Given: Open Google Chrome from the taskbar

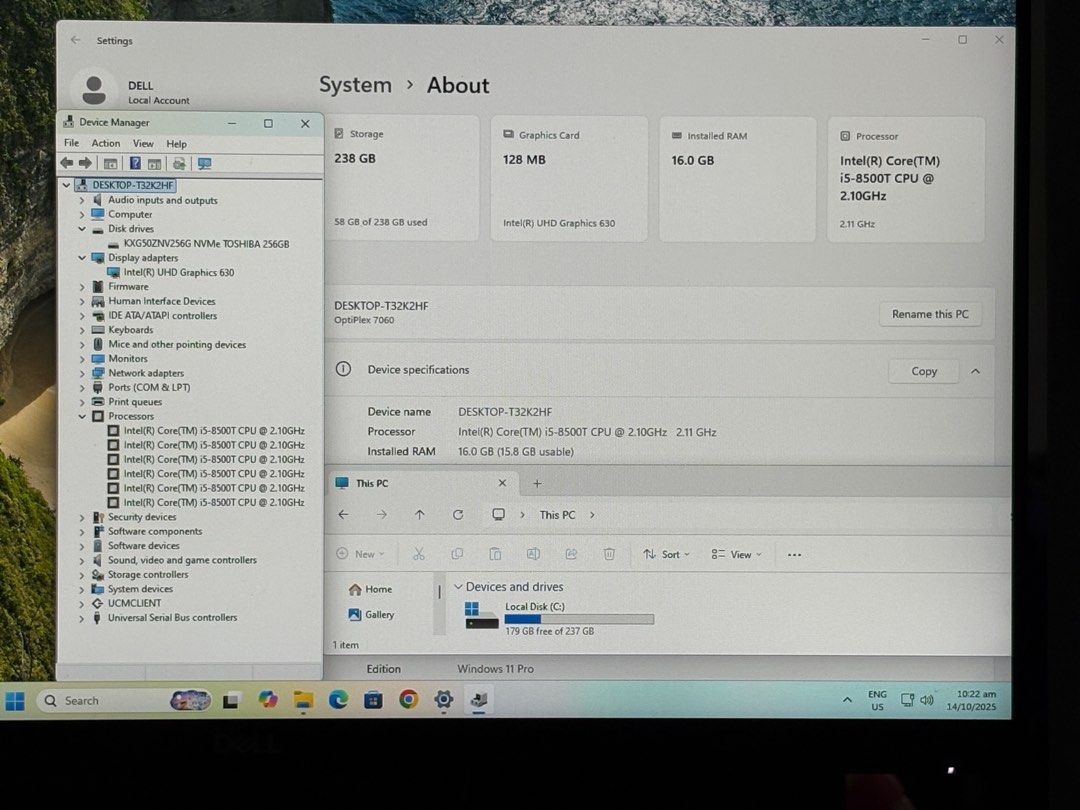Looking at the screenshot, I should (x=408, y=700).
